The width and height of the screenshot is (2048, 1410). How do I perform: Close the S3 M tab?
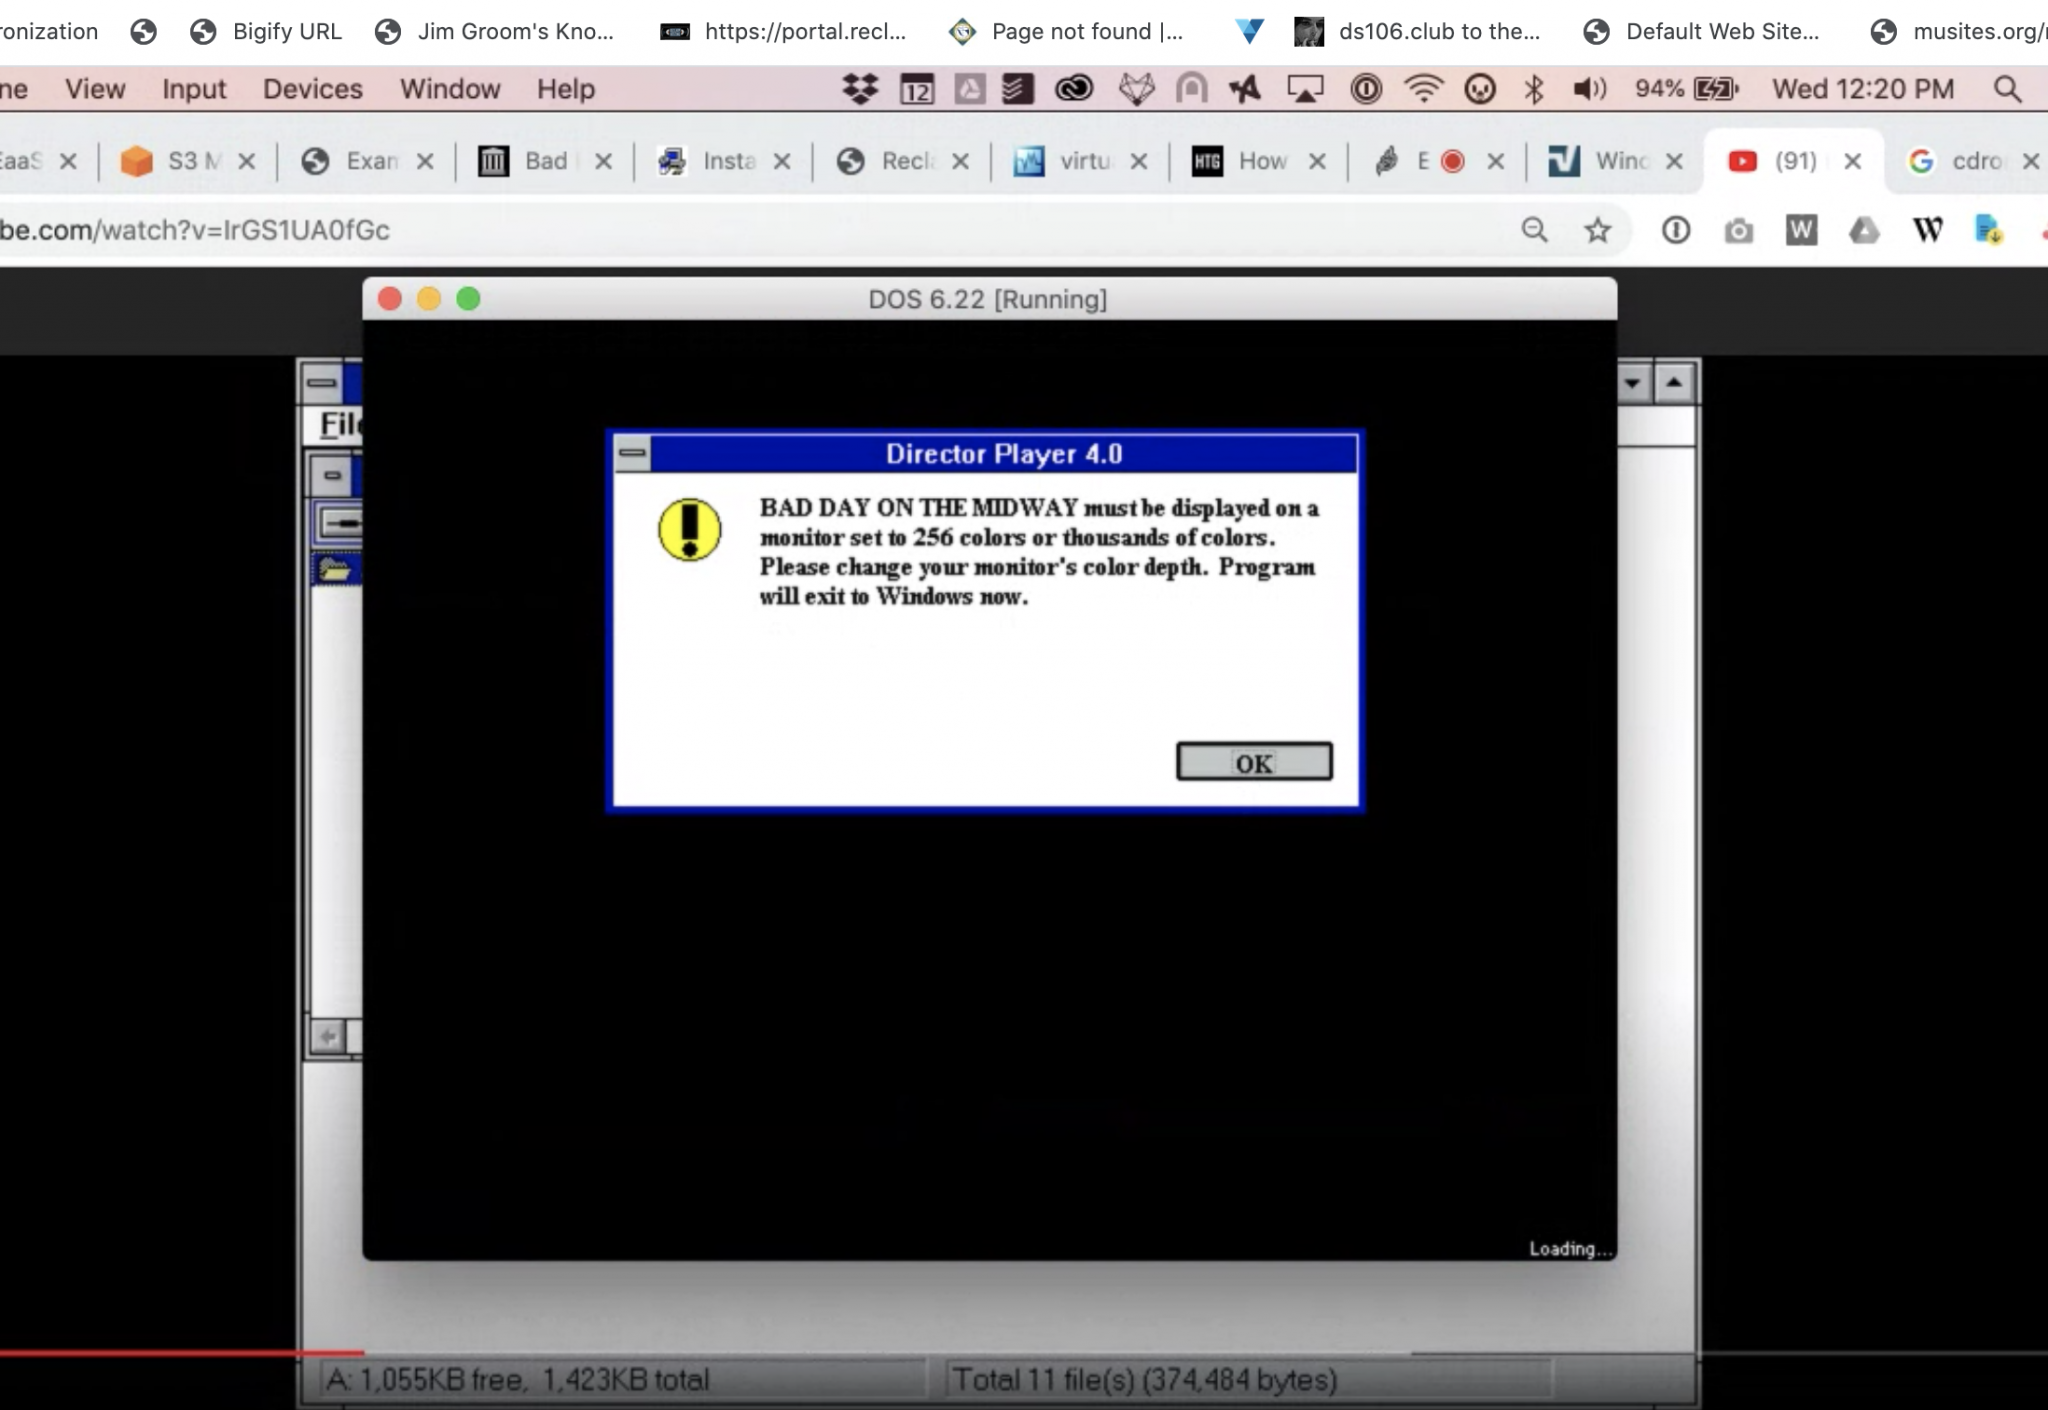[247, 161]
